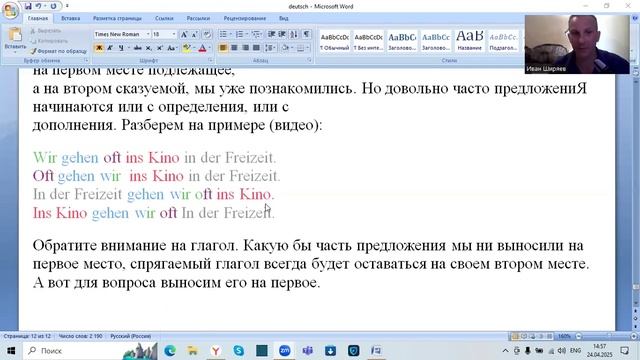Open Windows Start menu
Viewport: 640px width, 360px height.
pyautogui.click(x=11, y=351)
